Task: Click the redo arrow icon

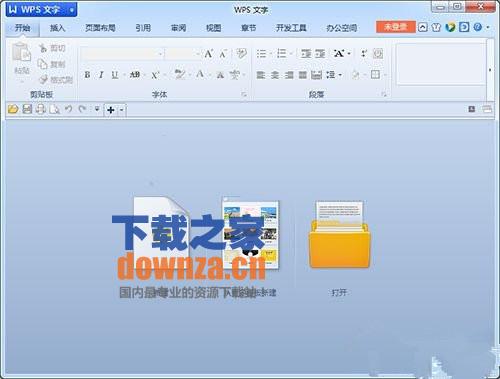Action: tap(82, 109)
